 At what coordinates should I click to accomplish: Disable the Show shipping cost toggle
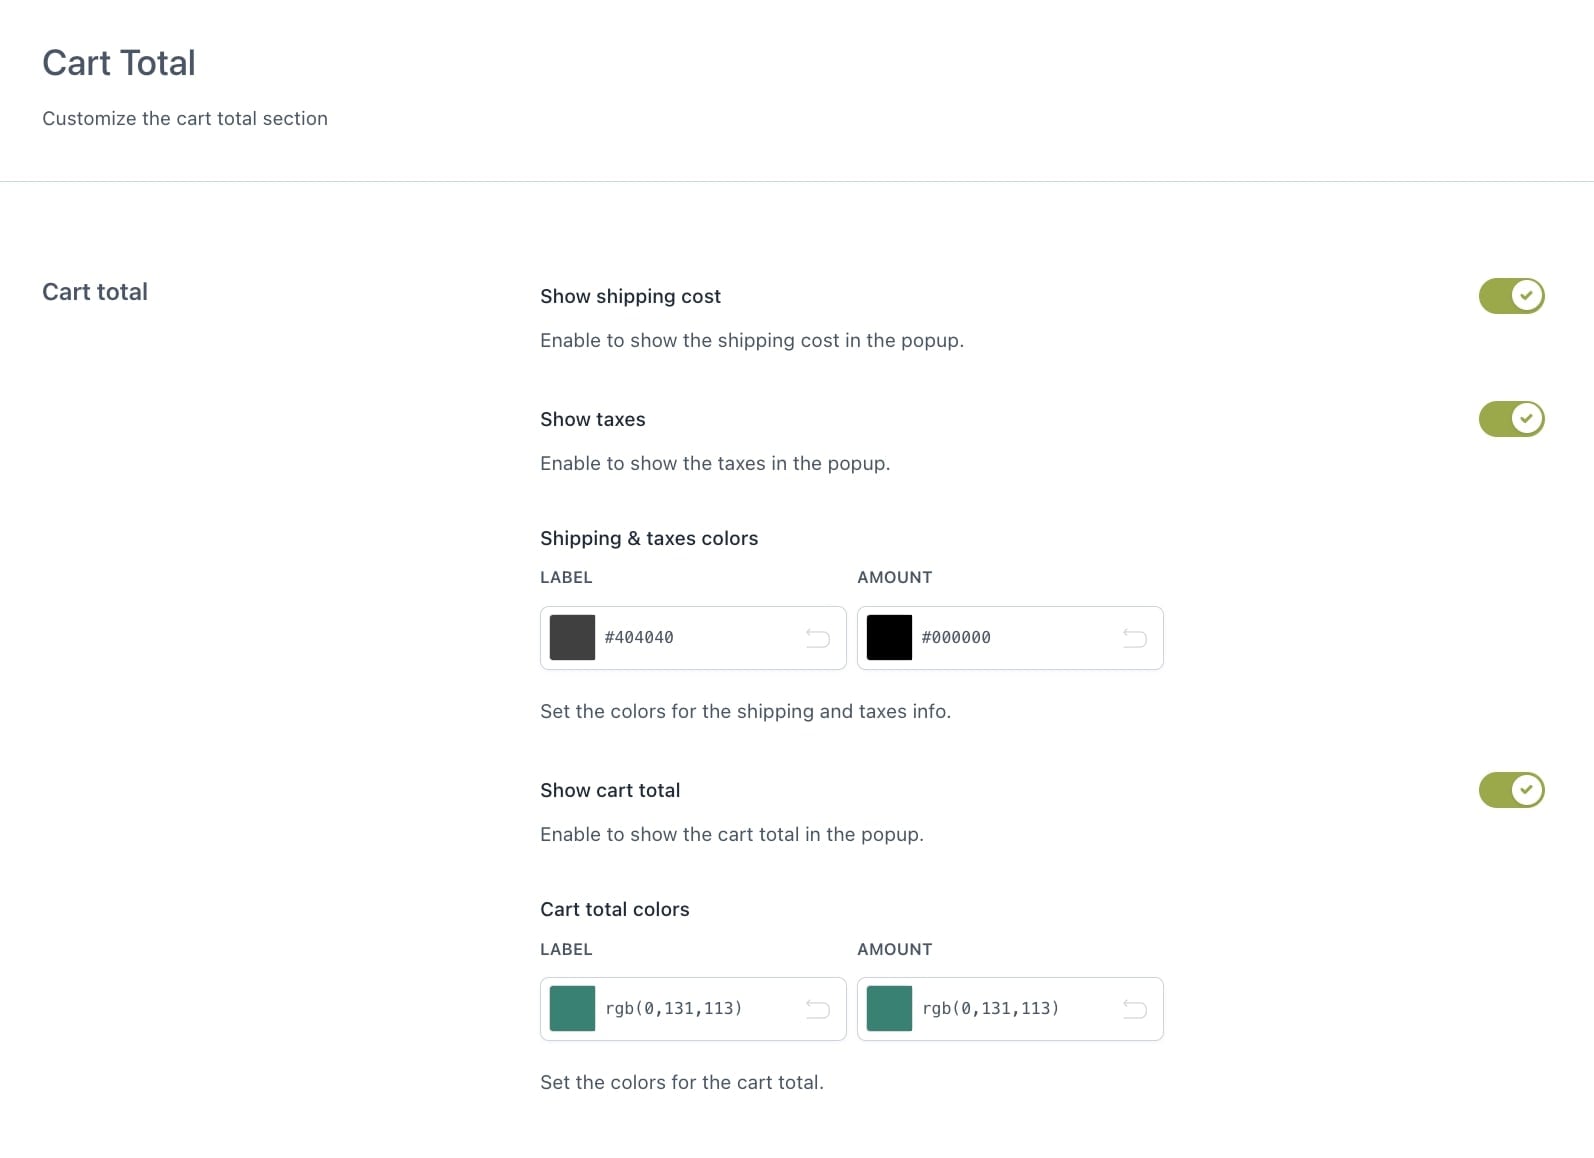1511,296
